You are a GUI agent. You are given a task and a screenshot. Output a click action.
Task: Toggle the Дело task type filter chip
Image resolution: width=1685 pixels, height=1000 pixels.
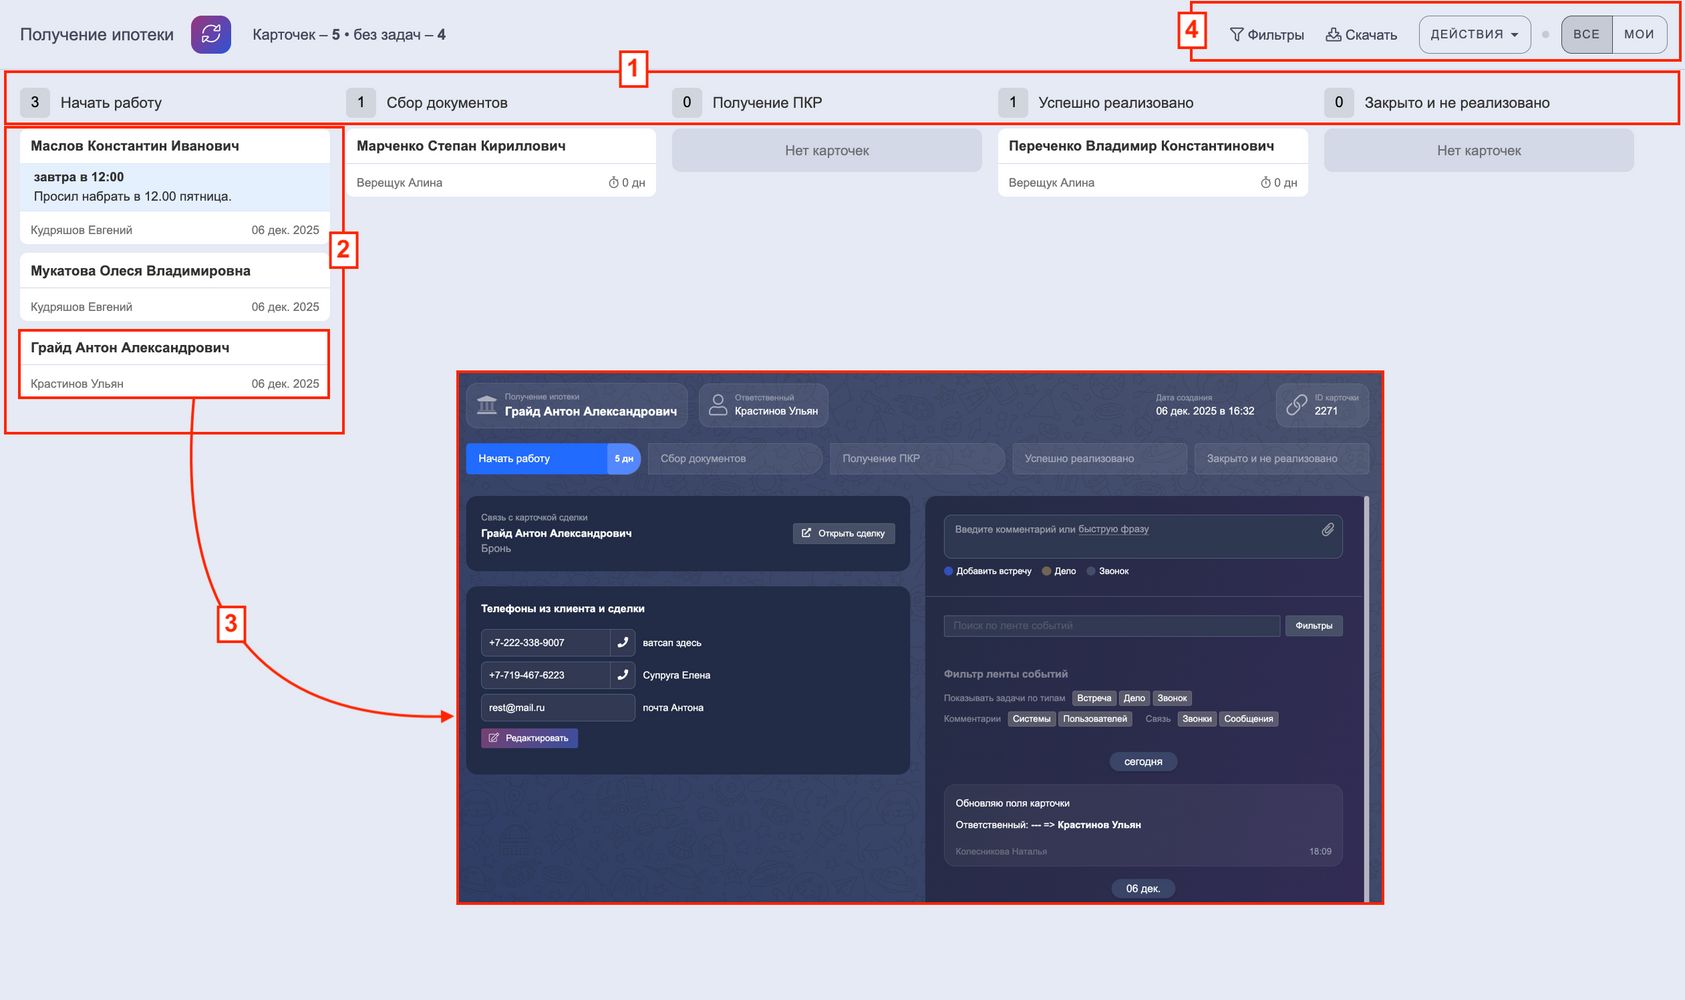click(1134, 698)
